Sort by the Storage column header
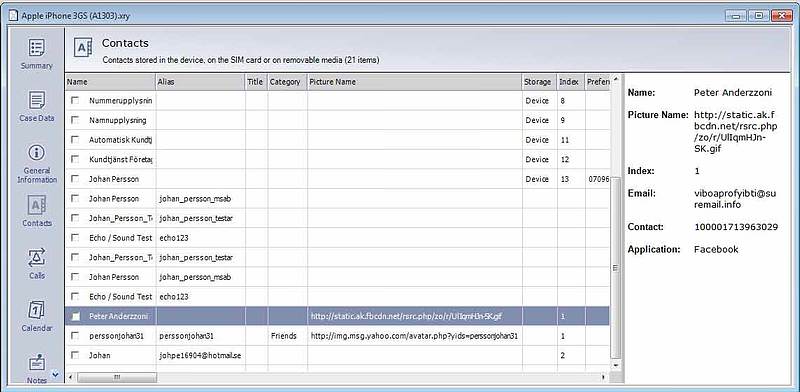 539,82
